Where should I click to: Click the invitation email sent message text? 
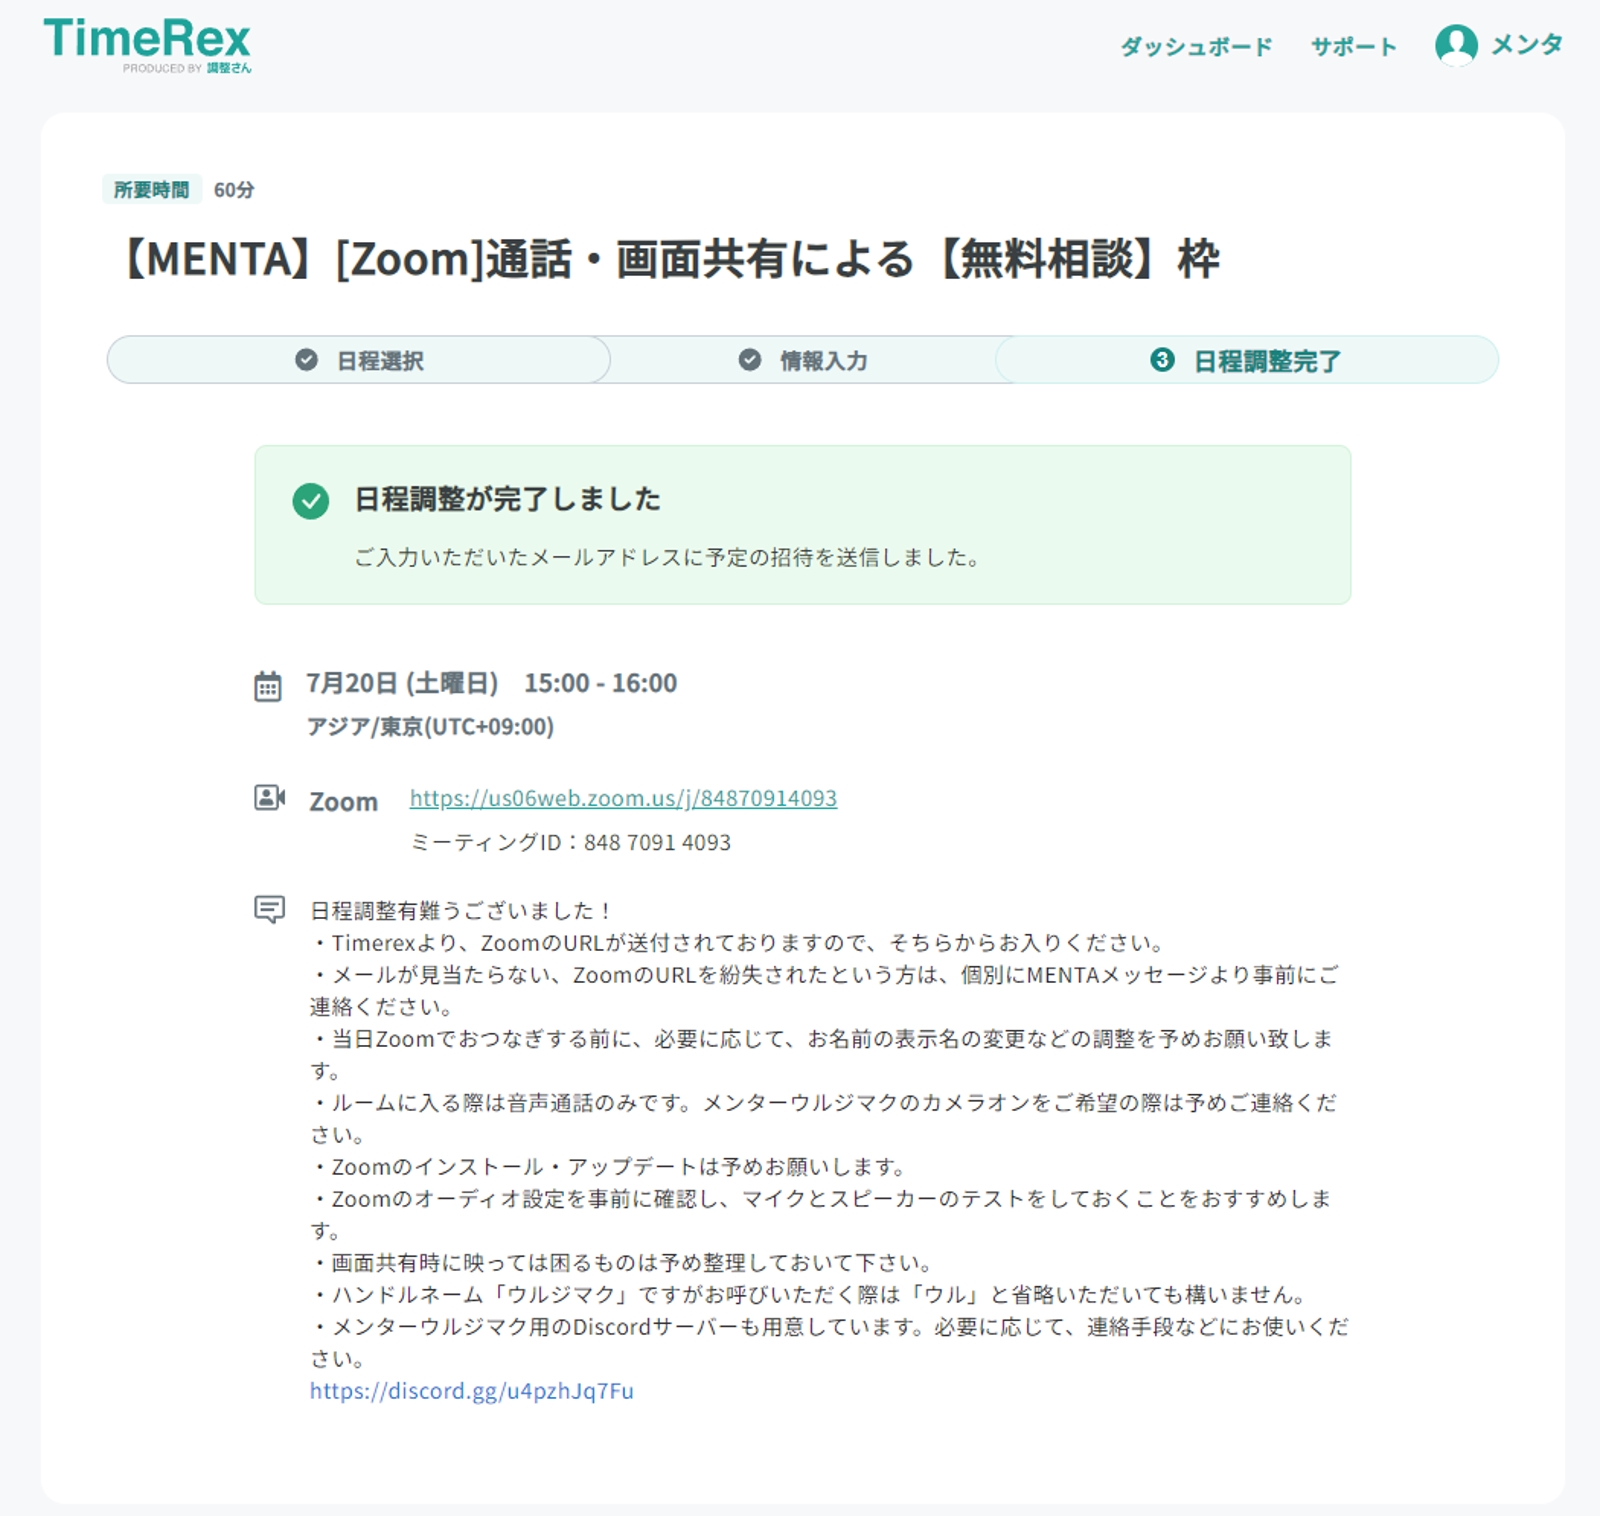click(x=667, y=557)
